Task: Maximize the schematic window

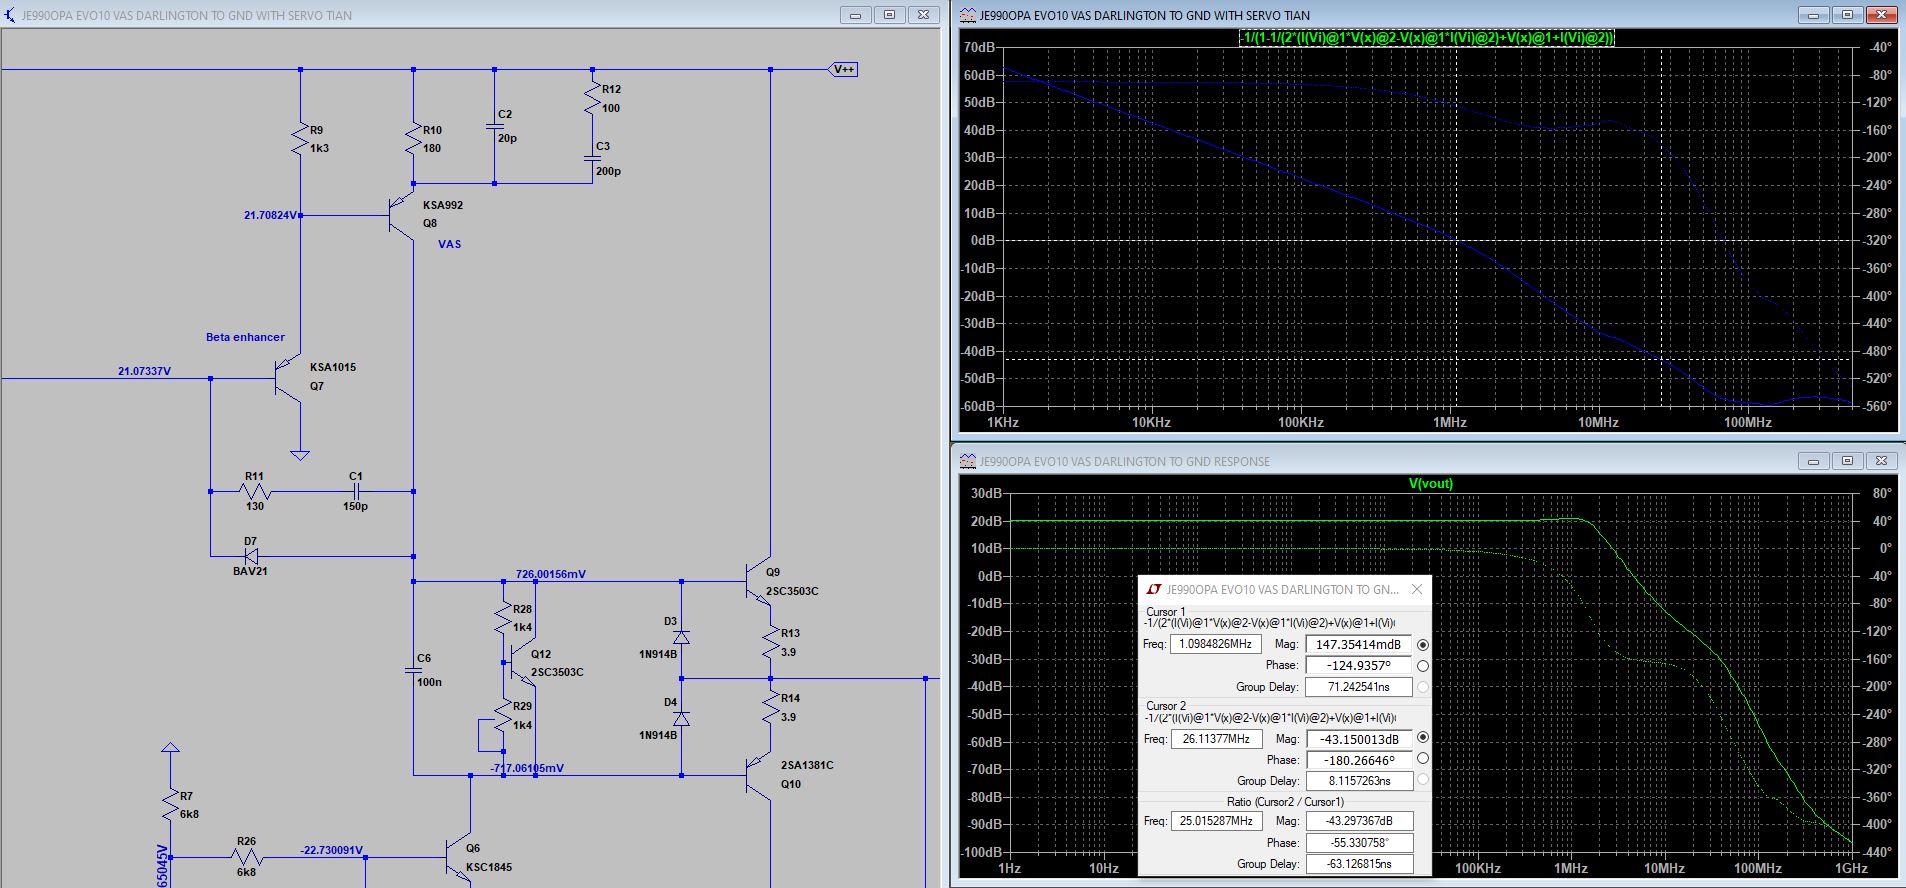Action: 889,15
